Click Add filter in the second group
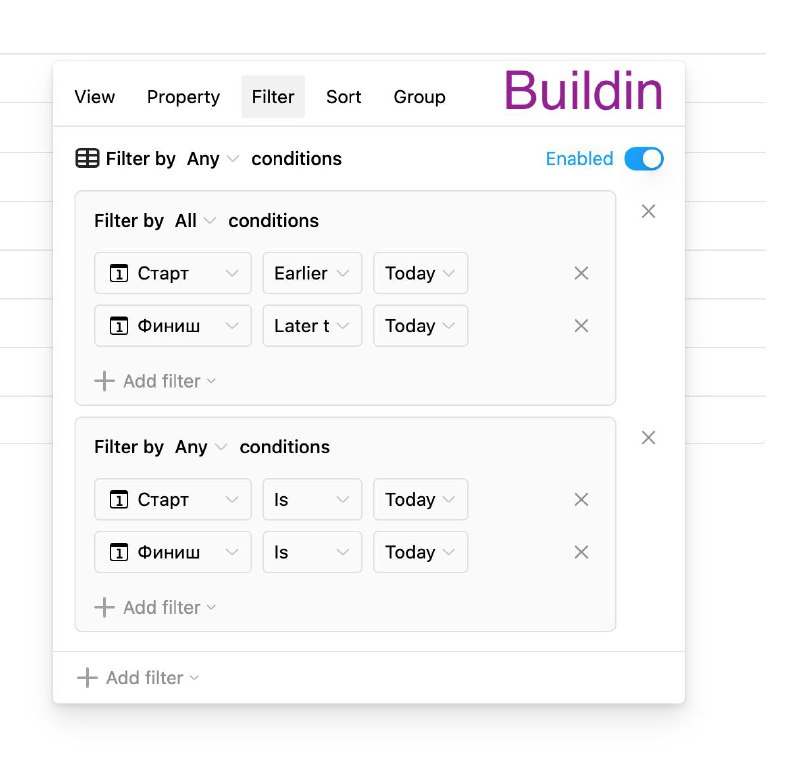The height and width of the screenshot is (779, 800). click(x=155, y=608)
